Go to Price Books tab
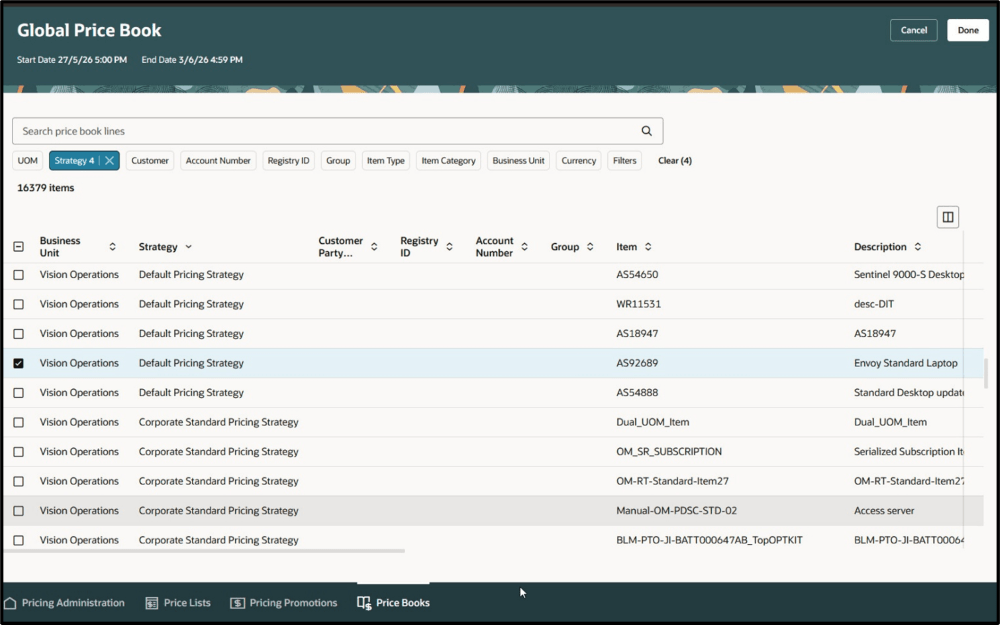 pos(393,603)
